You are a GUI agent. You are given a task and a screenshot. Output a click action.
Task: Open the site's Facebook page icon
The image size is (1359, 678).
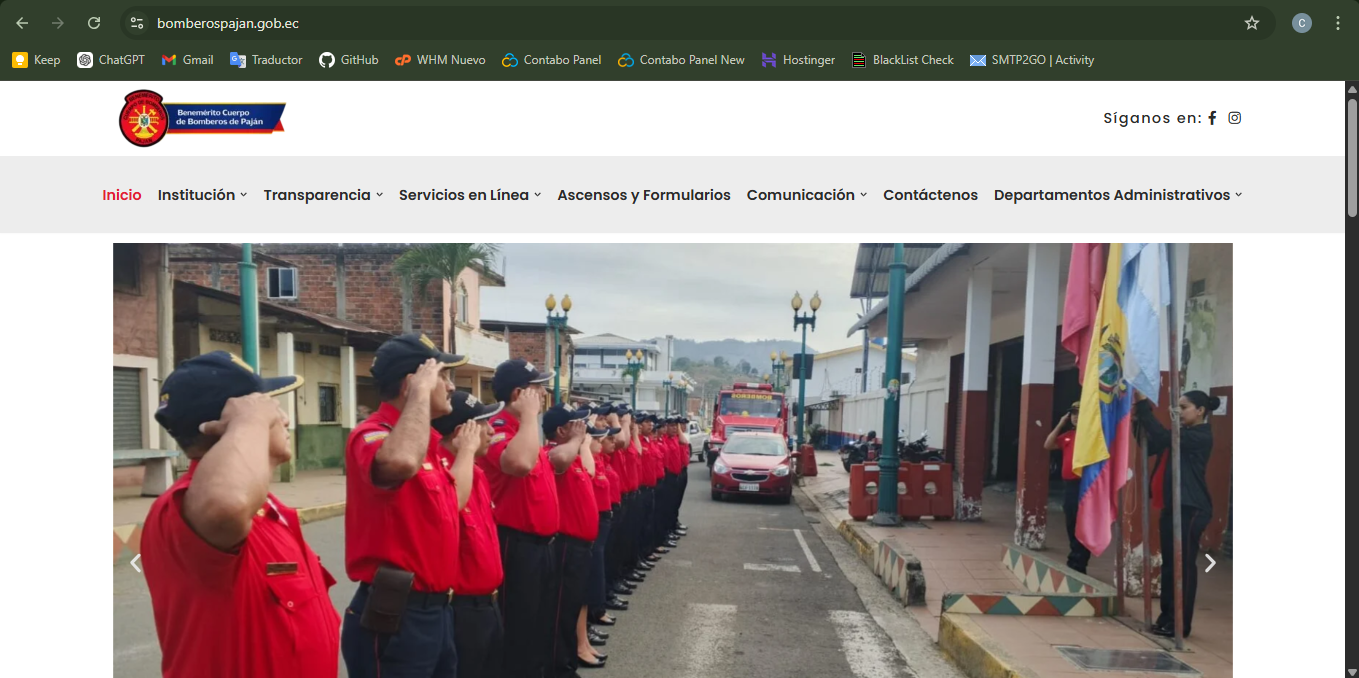click(x=1212, y=118)
